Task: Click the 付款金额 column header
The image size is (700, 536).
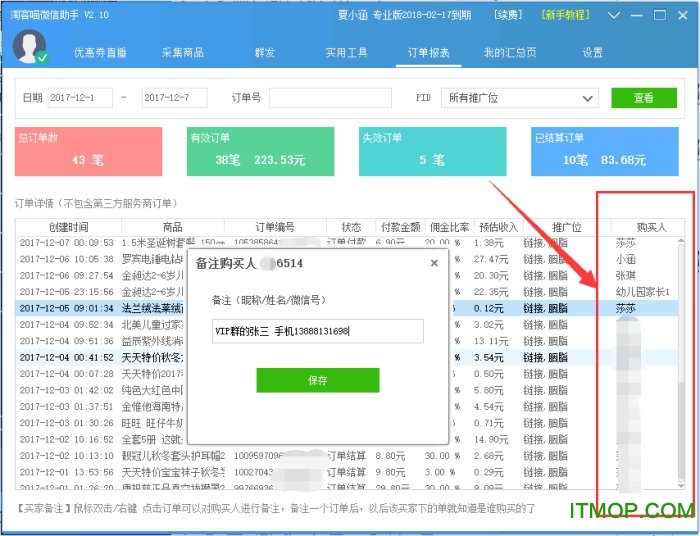Action: (x=400, y=227)
